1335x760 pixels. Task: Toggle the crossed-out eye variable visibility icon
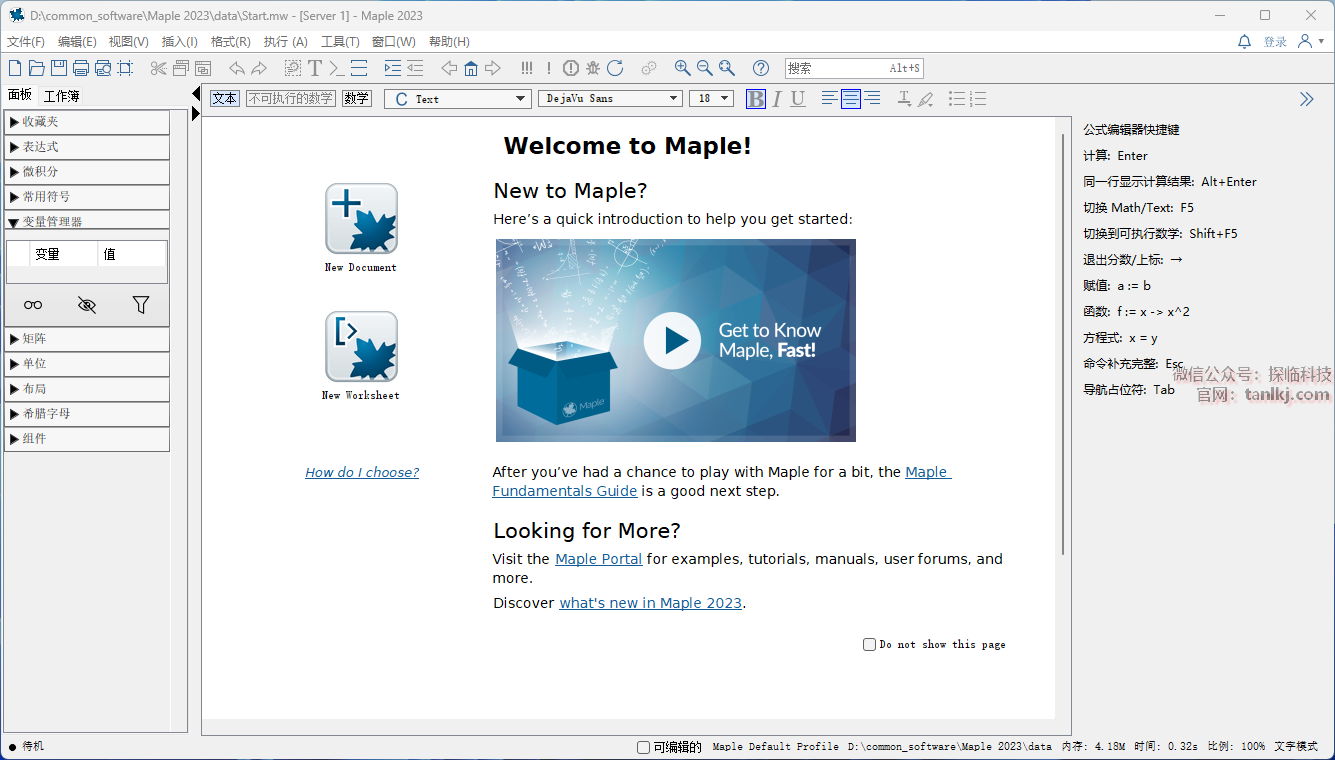[87, 305]
